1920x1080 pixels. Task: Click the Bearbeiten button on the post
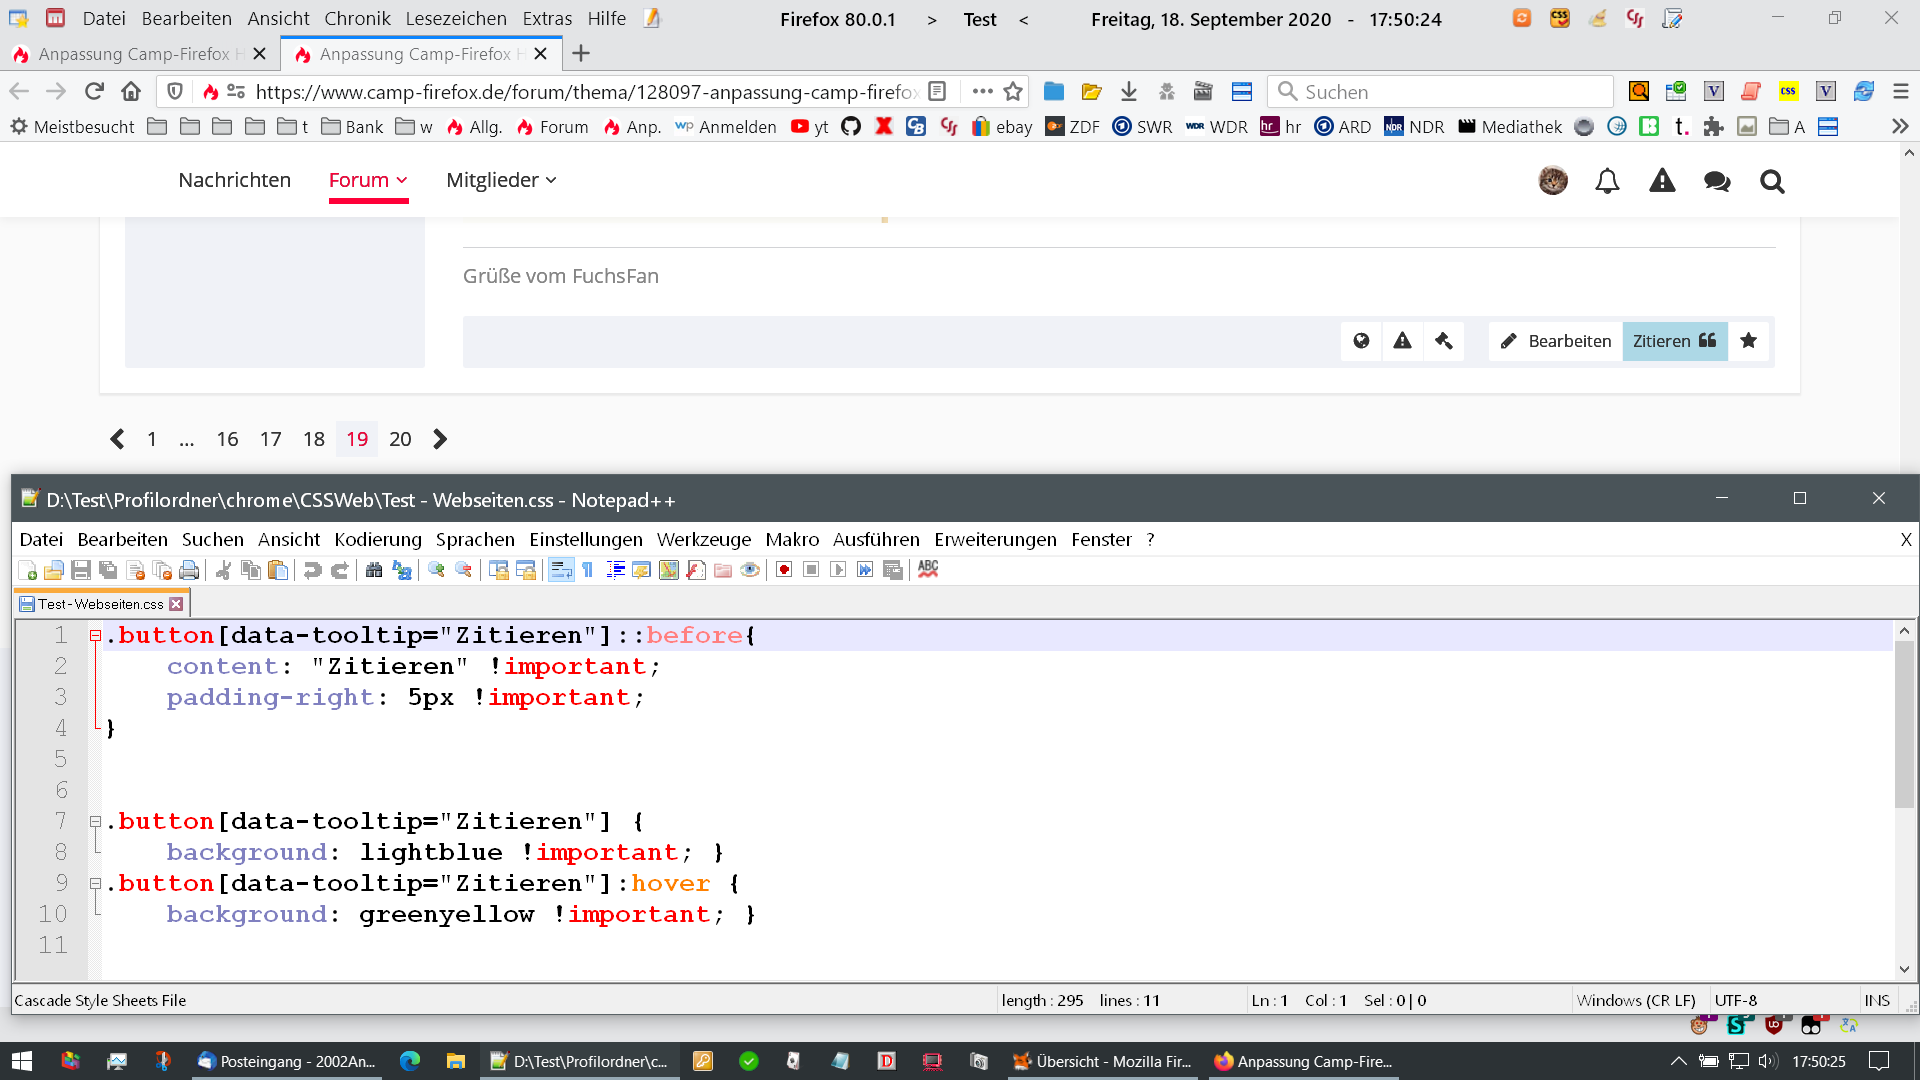coord(1555,341)
